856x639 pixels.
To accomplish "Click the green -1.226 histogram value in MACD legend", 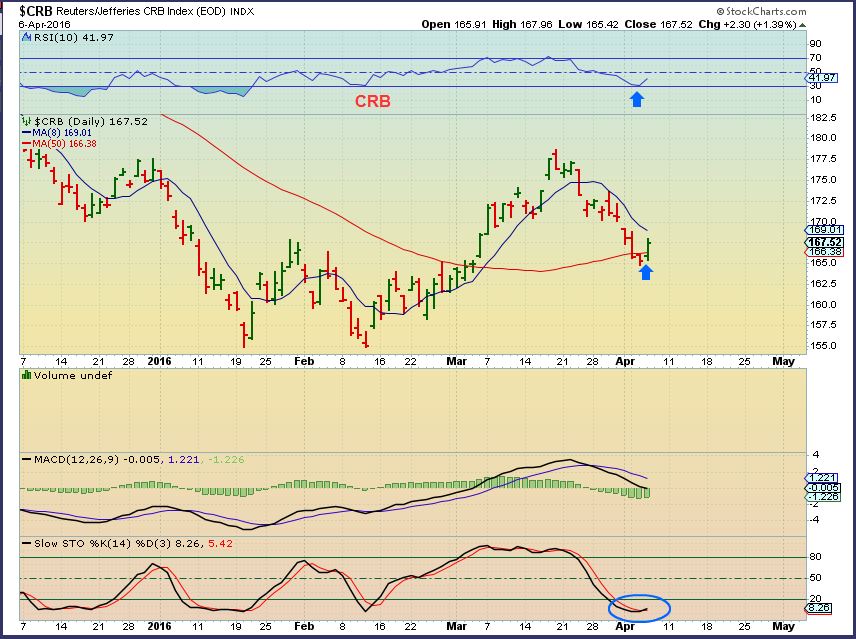I will click(x=225, y=459).
